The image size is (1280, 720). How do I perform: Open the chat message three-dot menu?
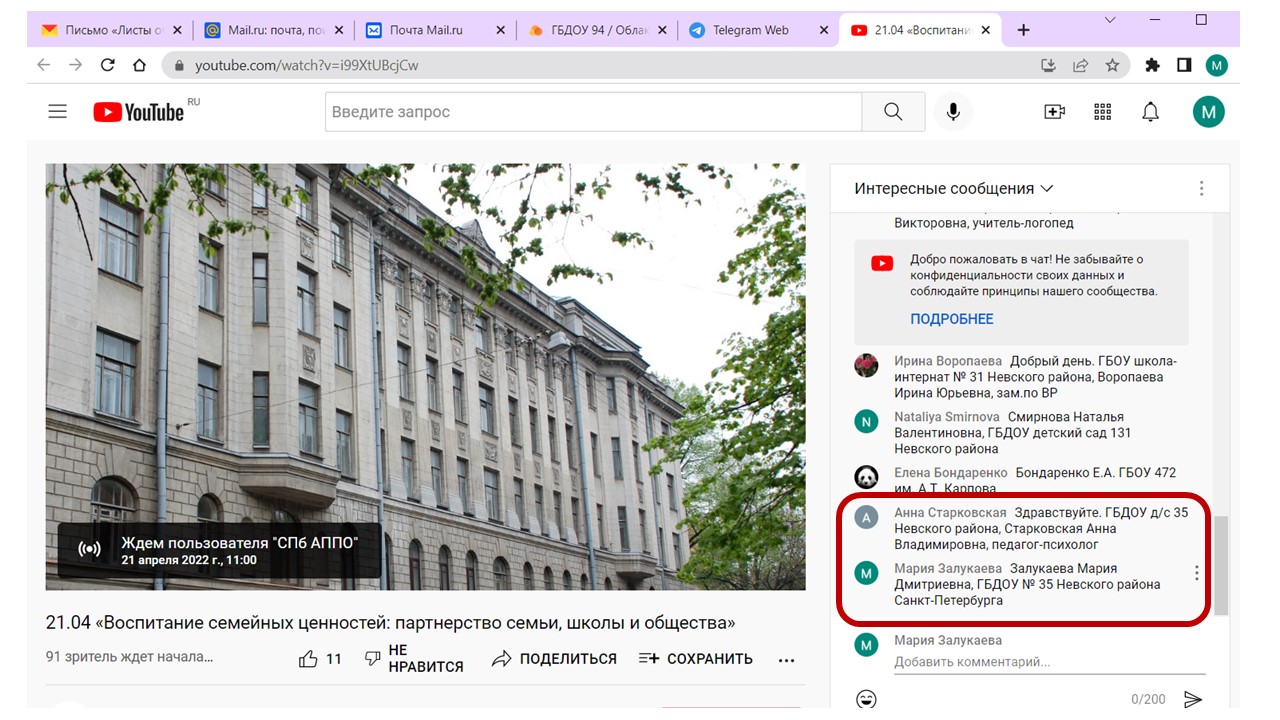(x=1196, y=570)
